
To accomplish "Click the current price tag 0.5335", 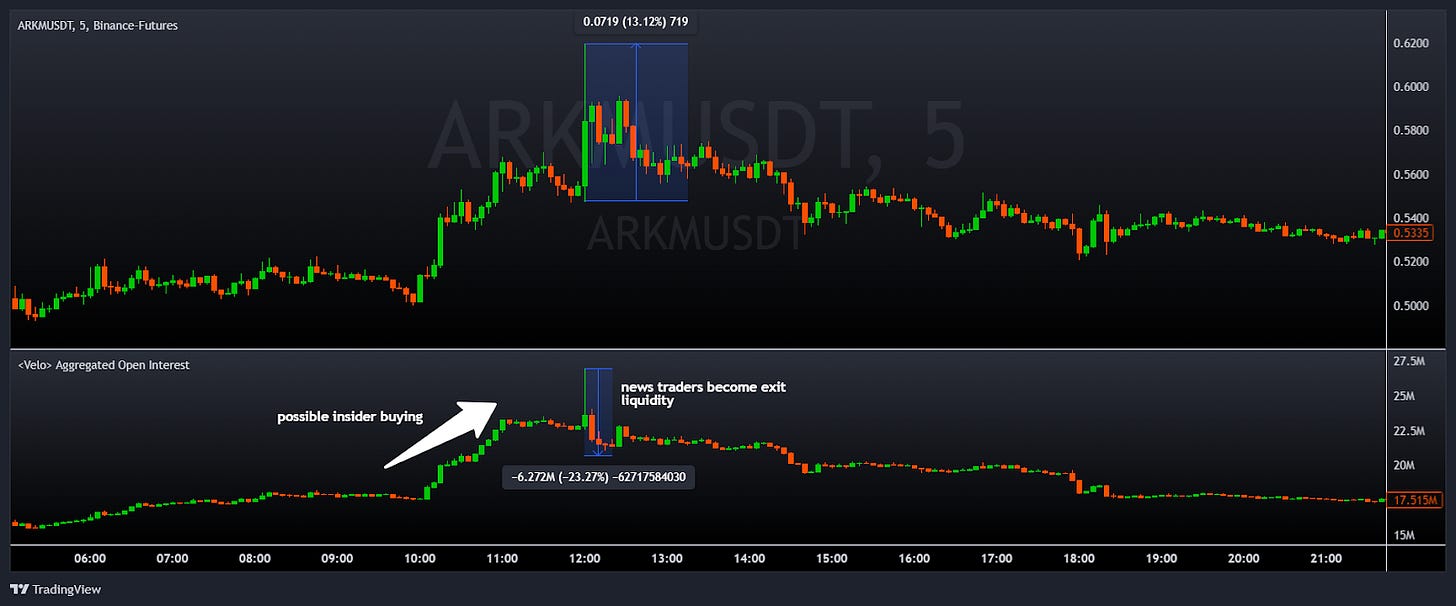I will coord(1413,234).
